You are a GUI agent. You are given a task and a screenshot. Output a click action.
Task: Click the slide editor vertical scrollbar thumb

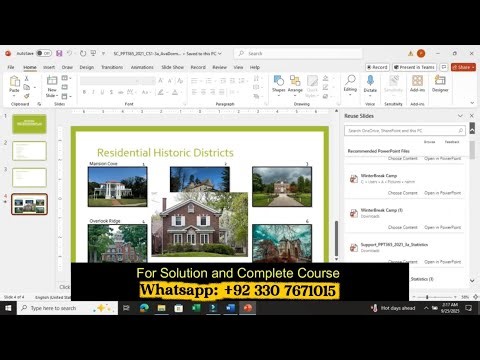tap(336, 238)
